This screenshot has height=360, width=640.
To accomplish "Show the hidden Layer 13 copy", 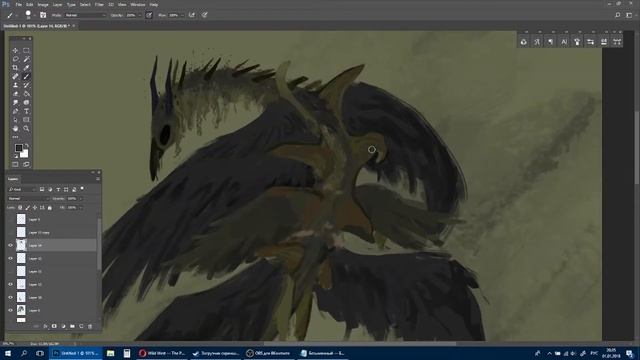I will (11, 232).
